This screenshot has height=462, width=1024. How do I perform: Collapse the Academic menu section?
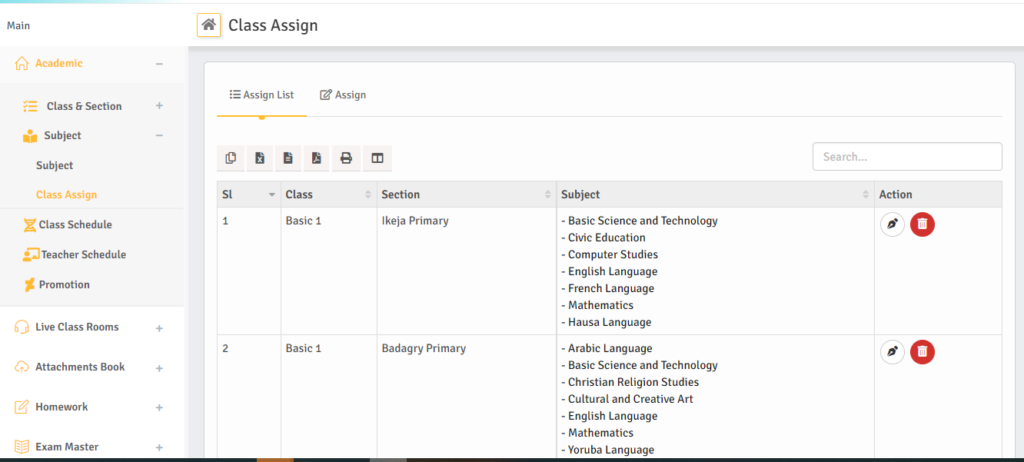click(159, 64)
